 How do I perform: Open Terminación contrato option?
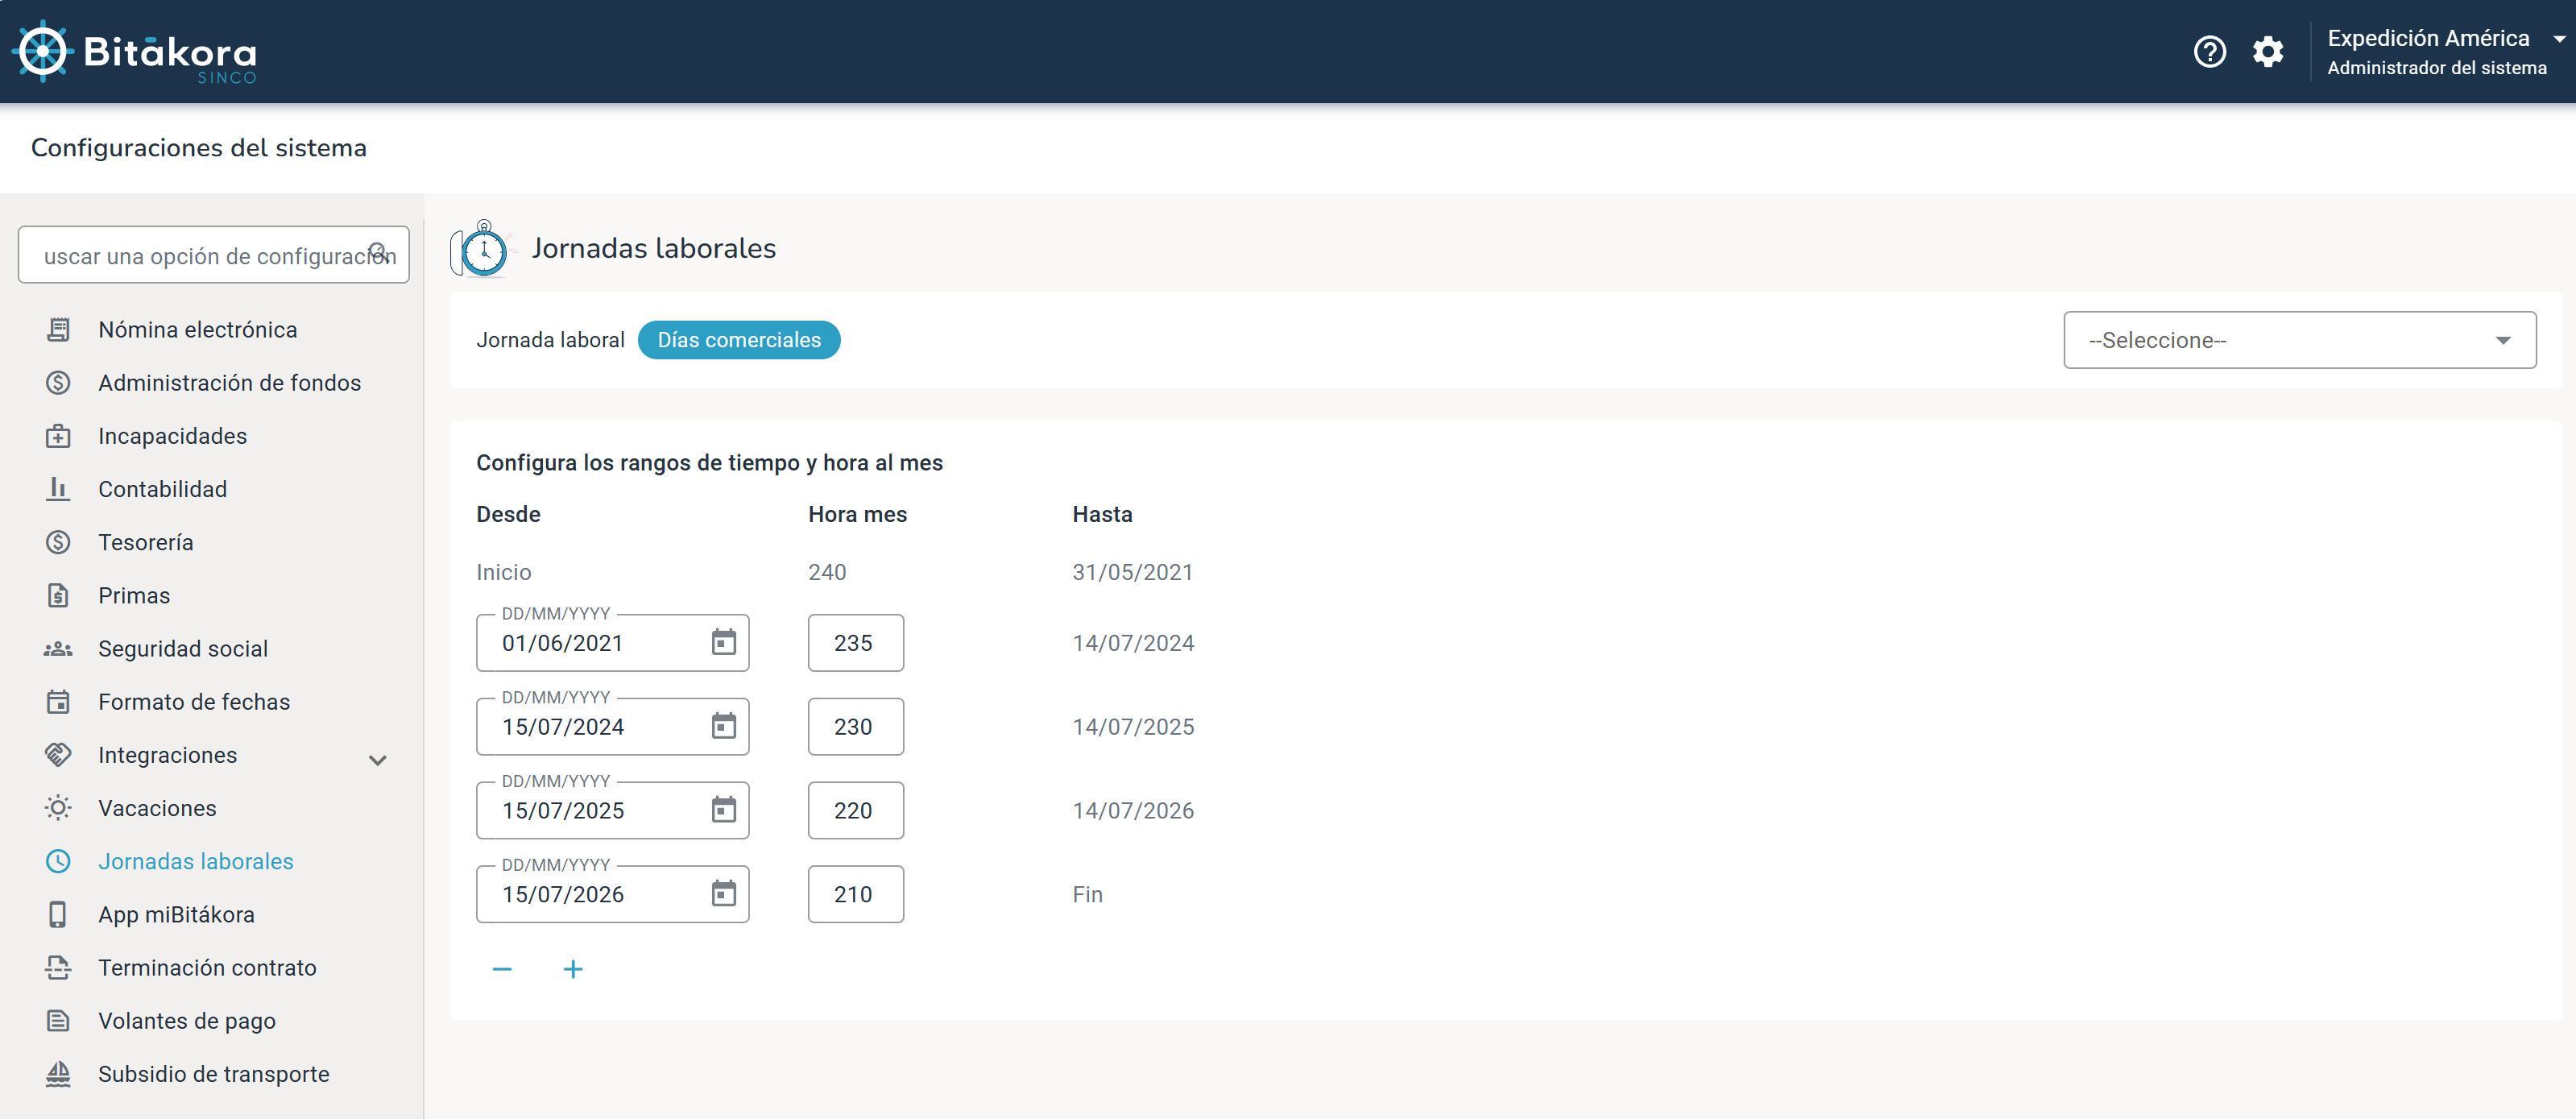tap(207, 968)
